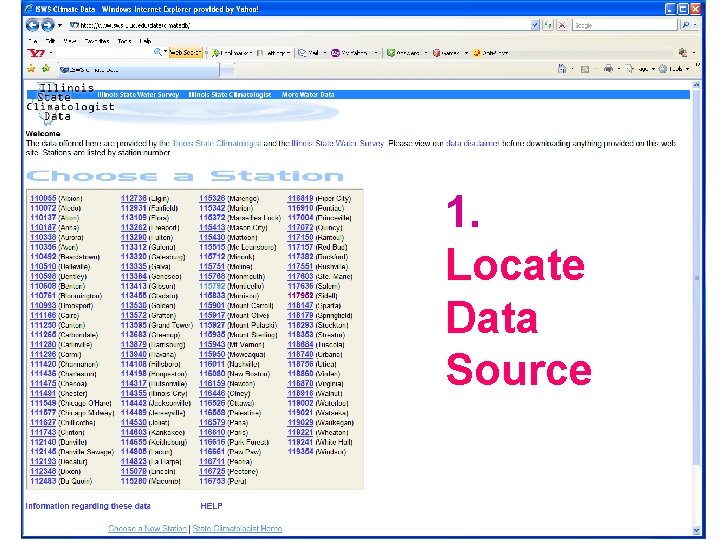Open station 112736 (Elgin)

pos(133,198)
